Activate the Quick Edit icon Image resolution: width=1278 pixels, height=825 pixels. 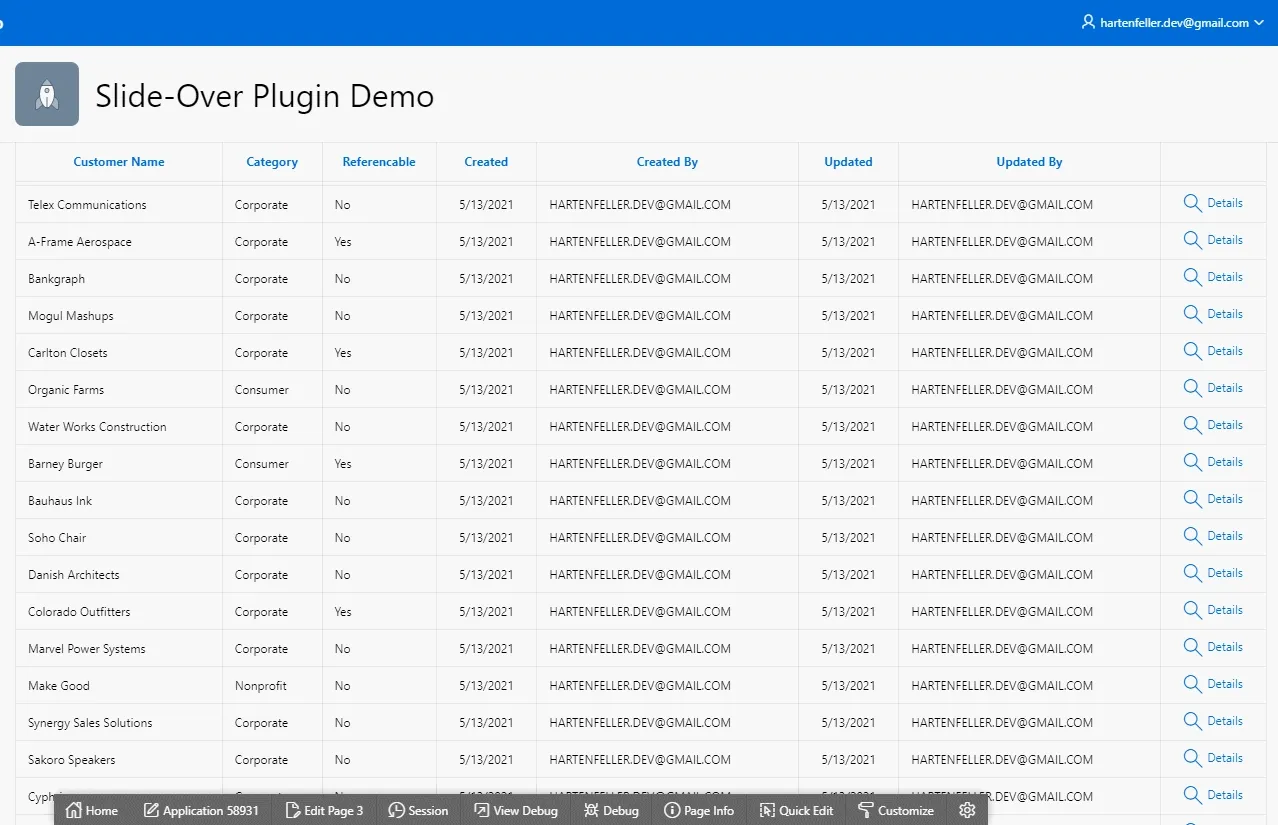point(766,811)
